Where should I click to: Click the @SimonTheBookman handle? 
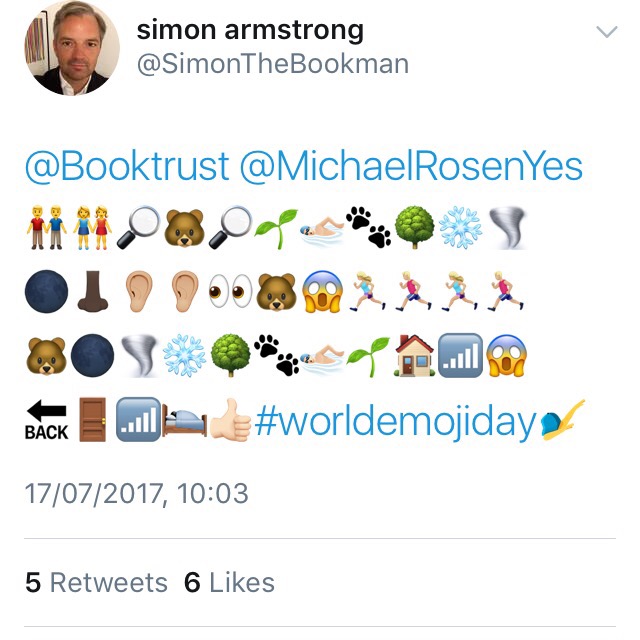273,64
